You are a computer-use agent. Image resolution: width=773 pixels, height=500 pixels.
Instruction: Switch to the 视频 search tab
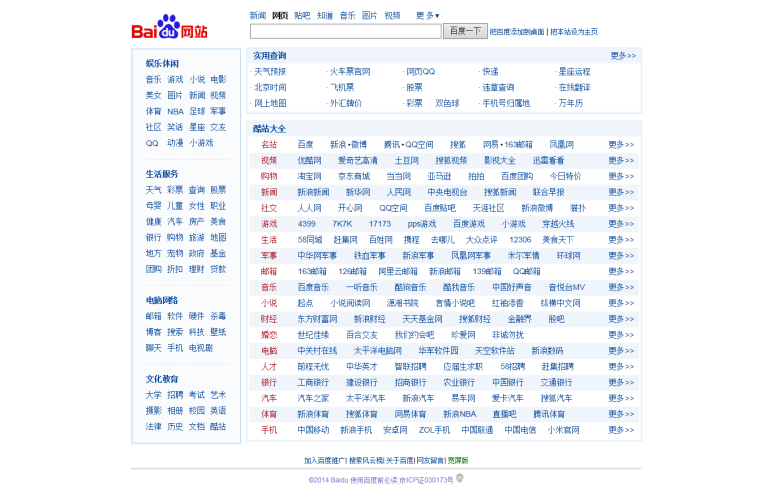tap(392, 16)
